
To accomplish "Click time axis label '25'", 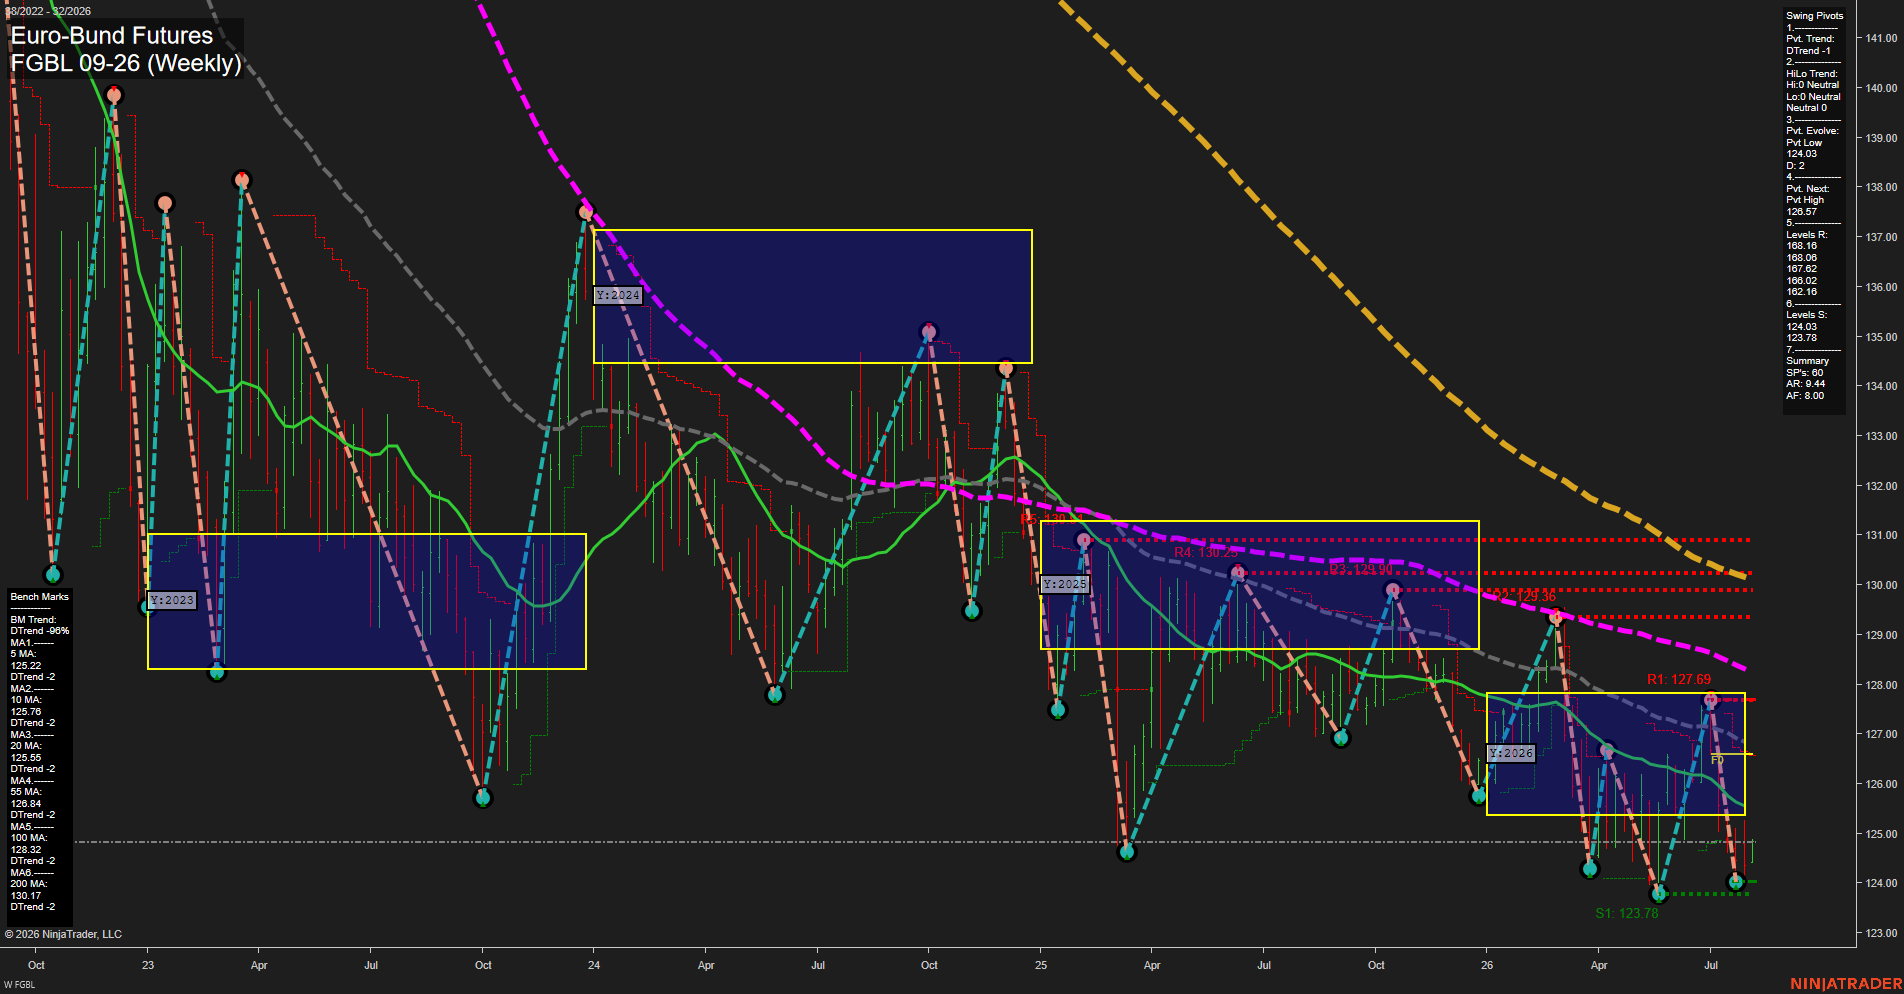I will pyautogui.click(x=1041, y=965).
